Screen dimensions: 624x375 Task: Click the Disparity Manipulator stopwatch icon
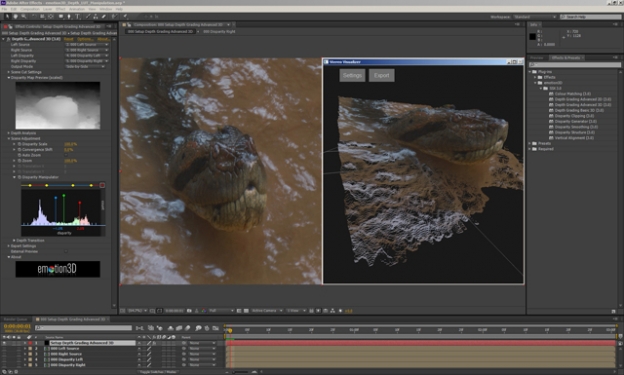point(19,177)
